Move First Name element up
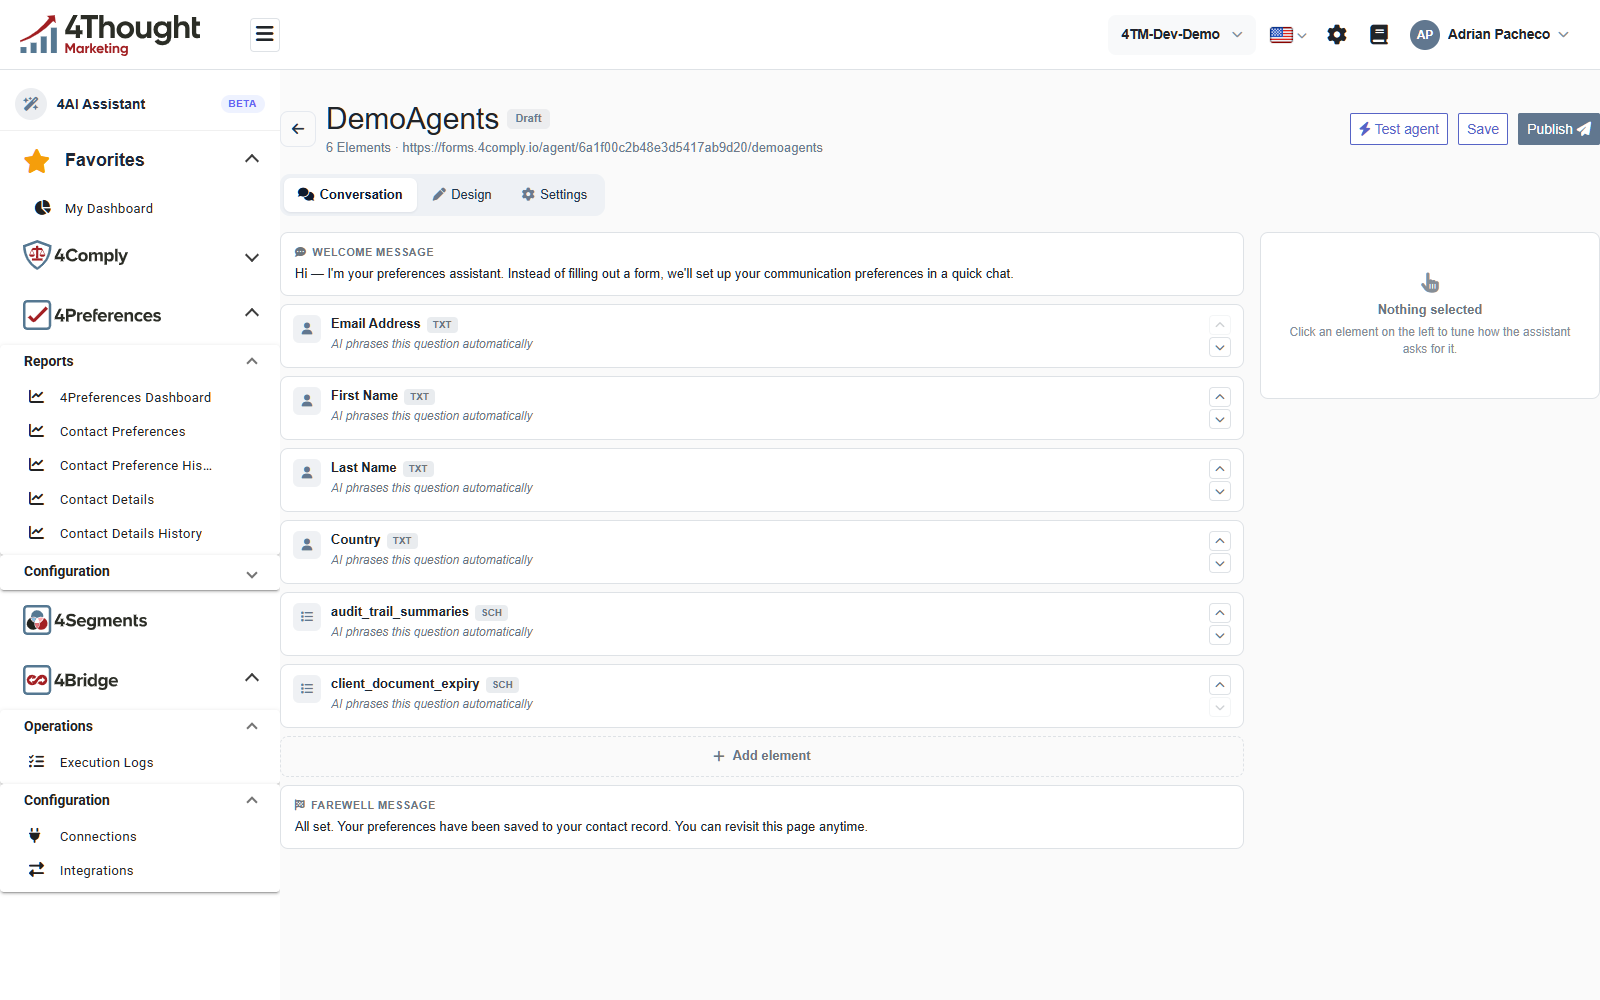This screenshot has height=1000, width=1600. pos(1220,397)
